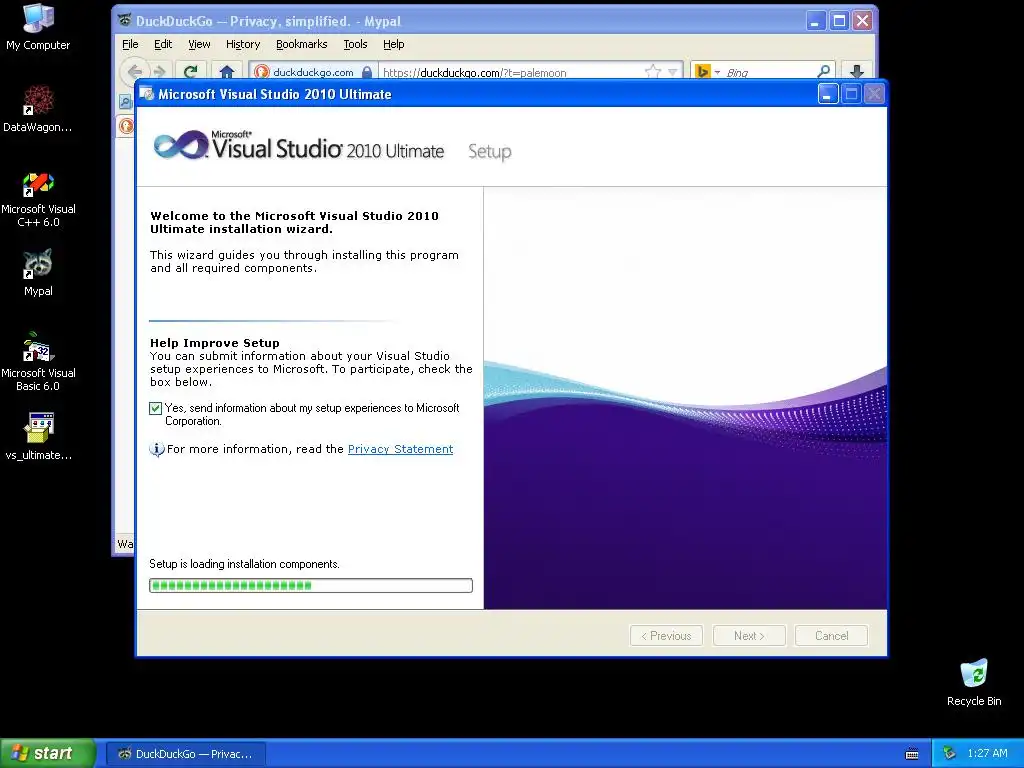Open the File menu in Mypal
Viewport: 1024px width, 768px height.
coord(130,44)
